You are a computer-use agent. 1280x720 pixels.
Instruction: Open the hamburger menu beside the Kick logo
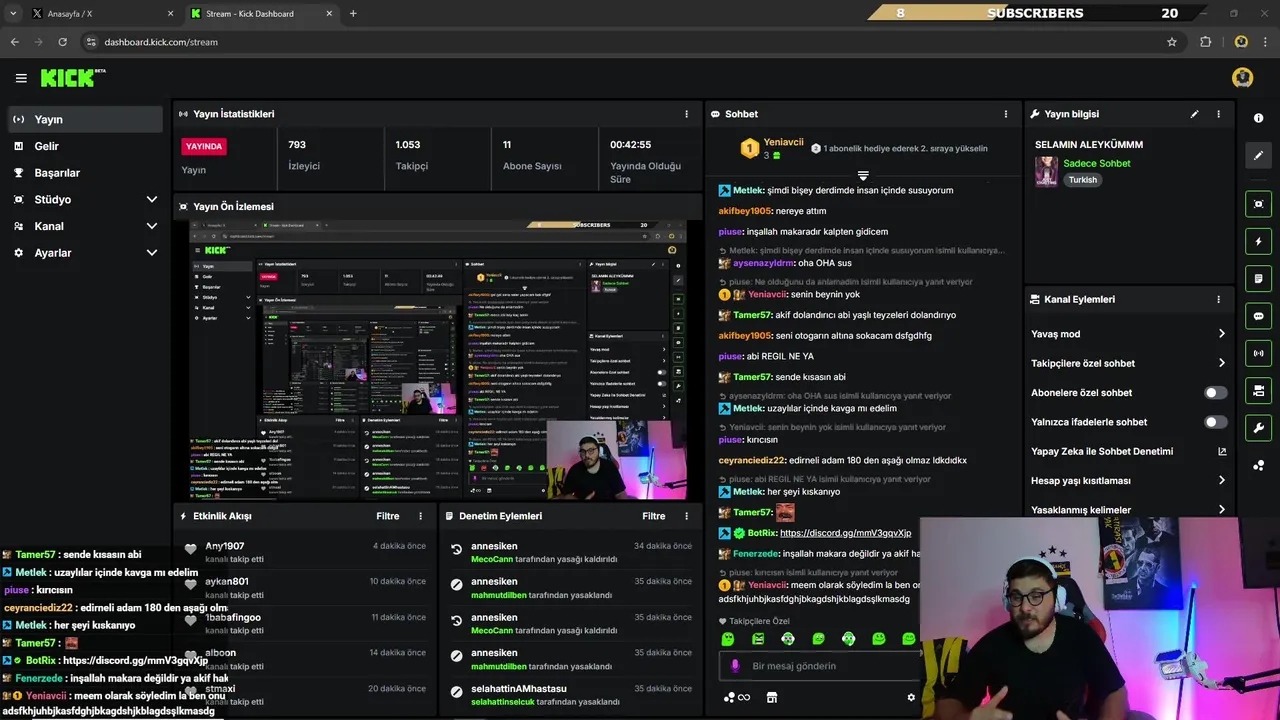[21, 78]
